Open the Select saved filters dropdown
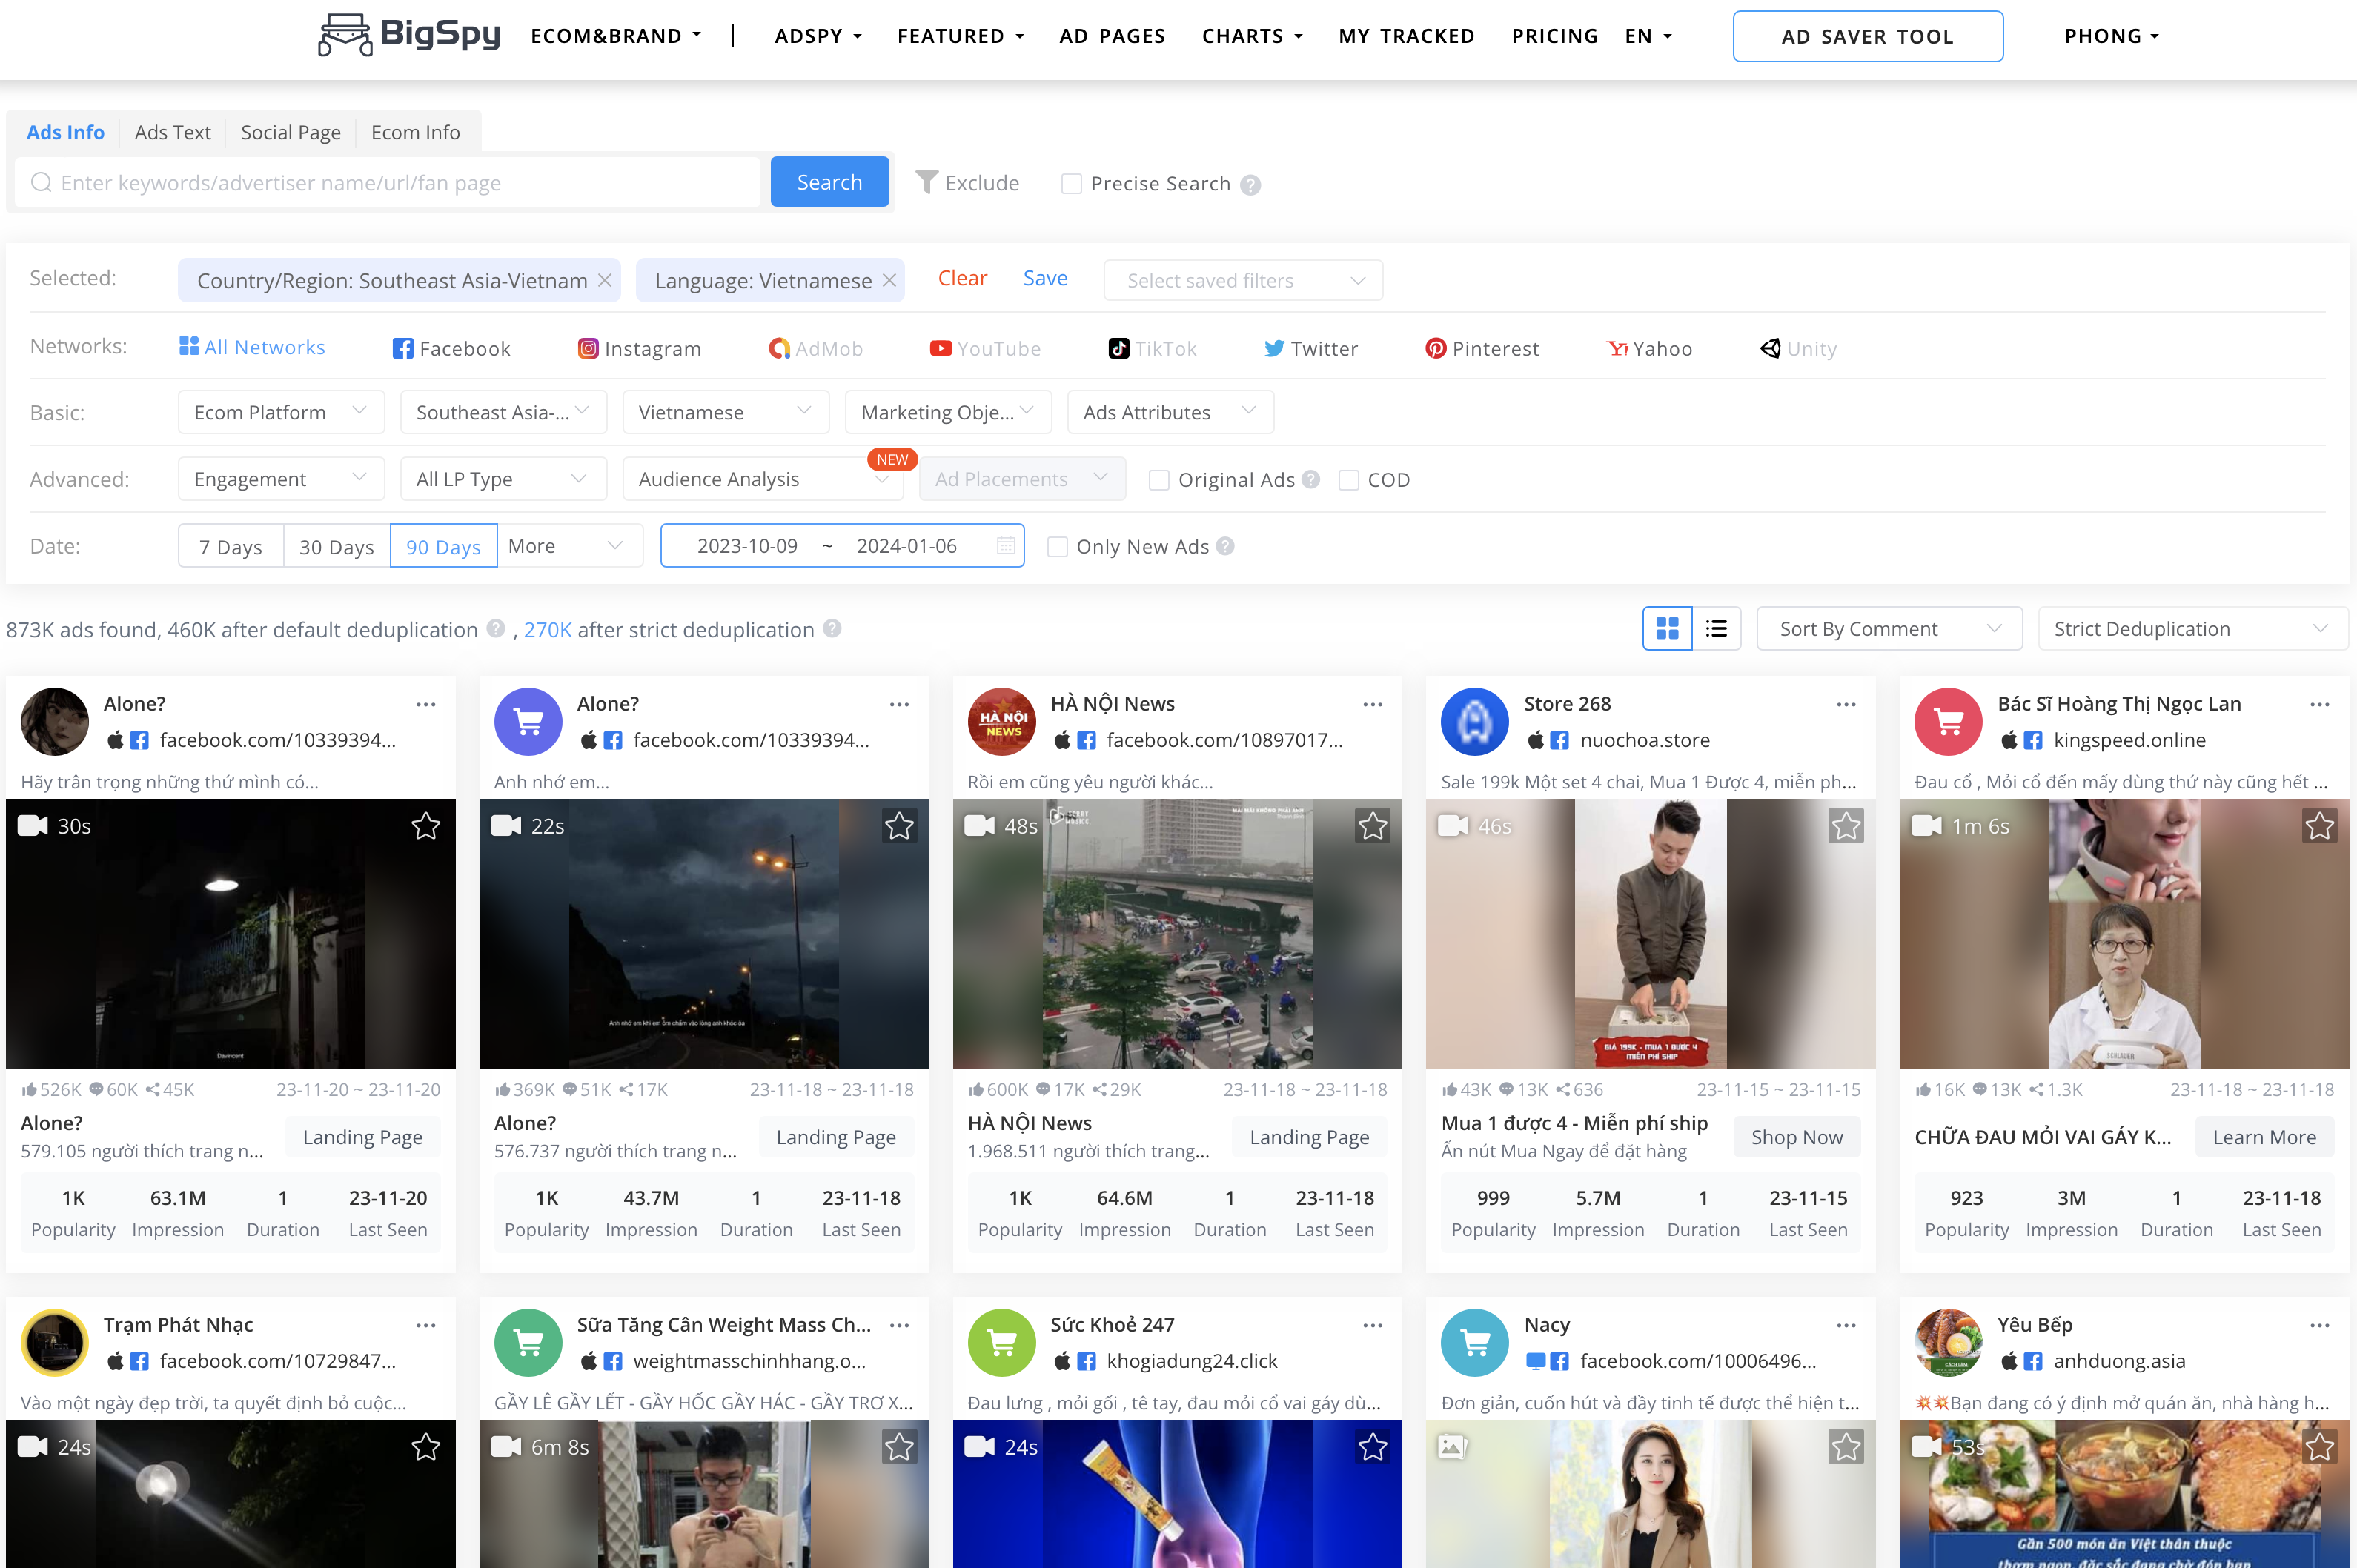The image size is (2357, 1568). [1243, 280]
